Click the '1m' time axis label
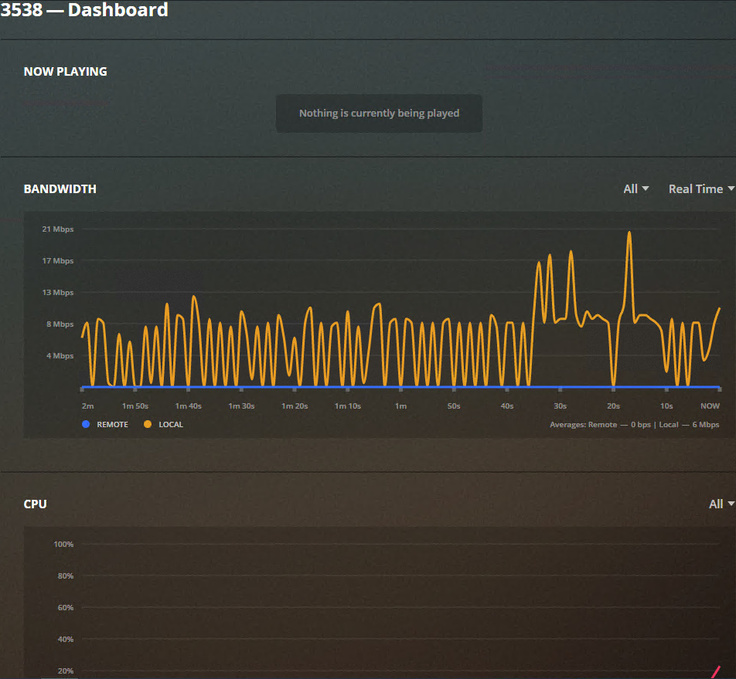This screenshot has height=679, width=736. (x=401, y=406)
